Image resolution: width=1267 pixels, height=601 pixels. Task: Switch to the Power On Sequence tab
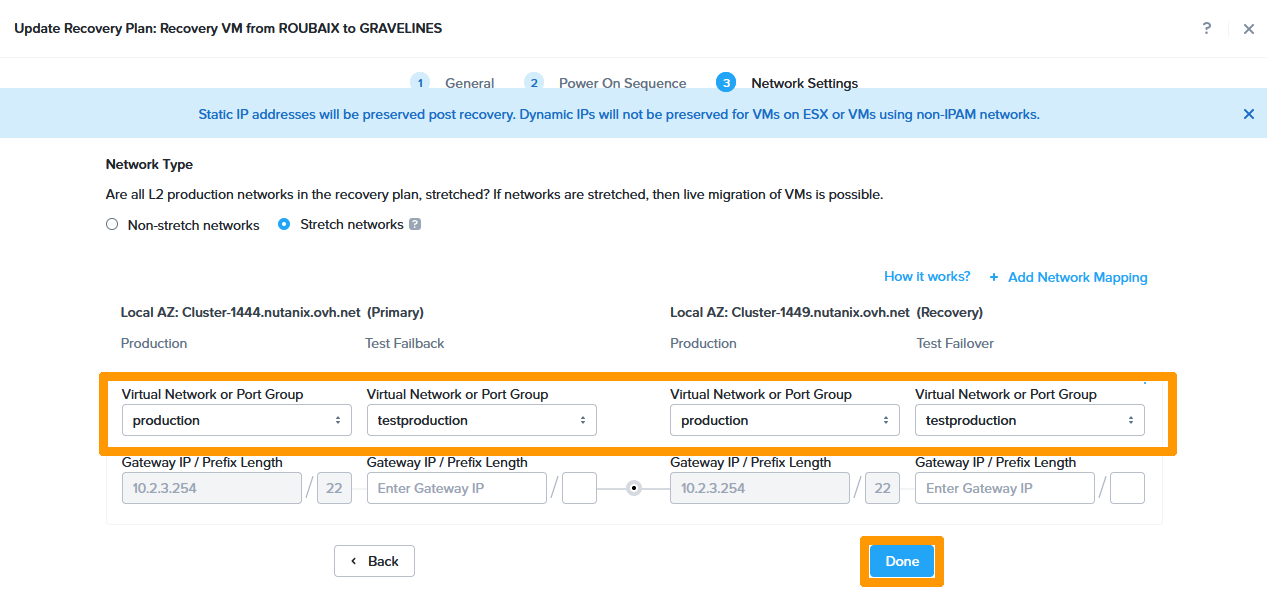622,83
